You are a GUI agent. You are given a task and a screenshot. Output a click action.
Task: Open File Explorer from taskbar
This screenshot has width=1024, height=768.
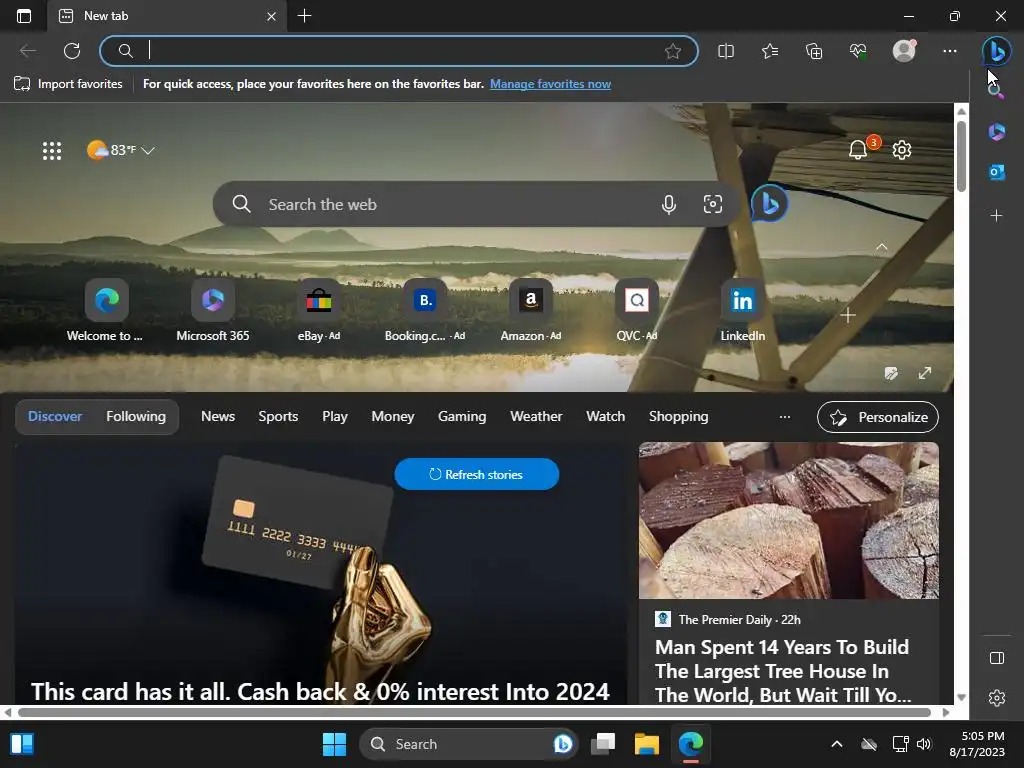point(647,744)
